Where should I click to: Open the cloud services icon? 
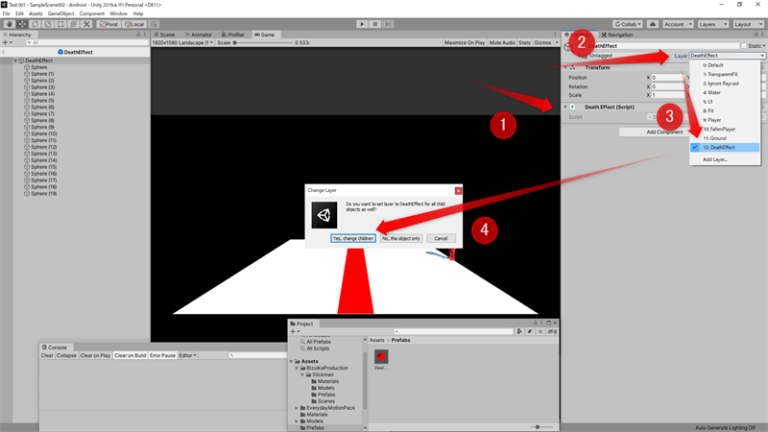click(652, 24)
